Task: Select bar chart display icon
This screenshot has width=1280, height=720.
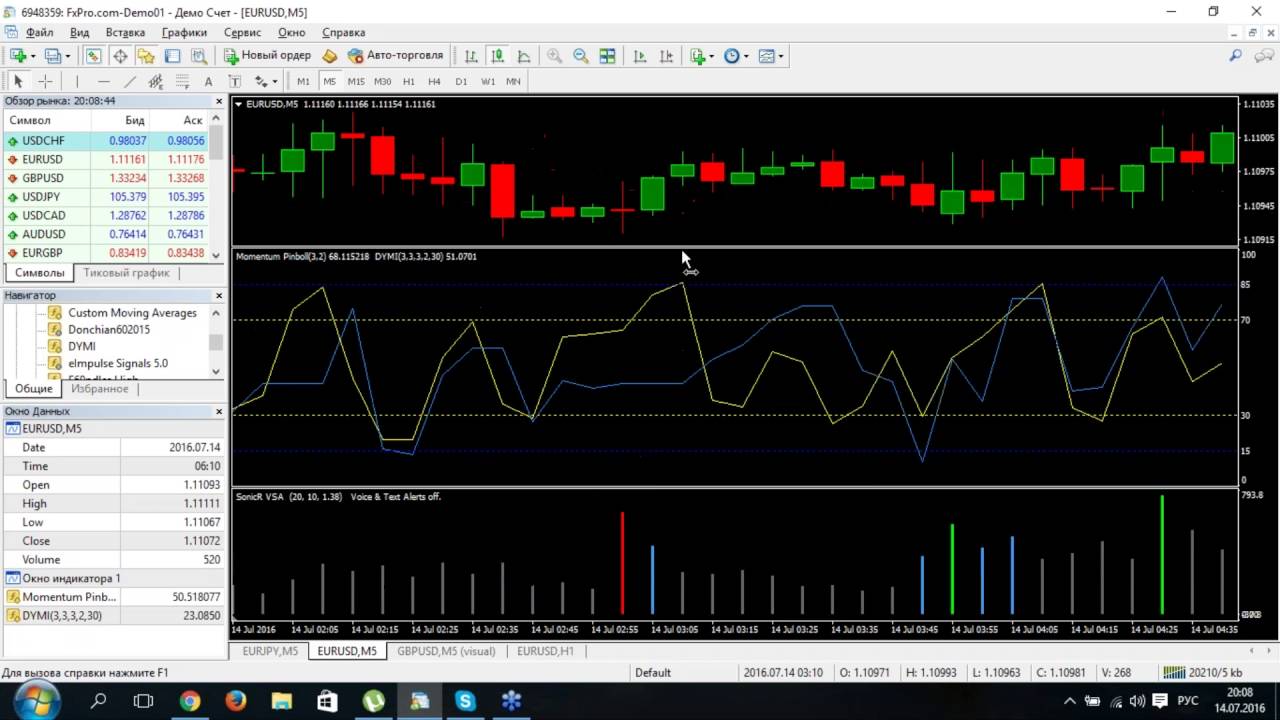Action: 471,56
